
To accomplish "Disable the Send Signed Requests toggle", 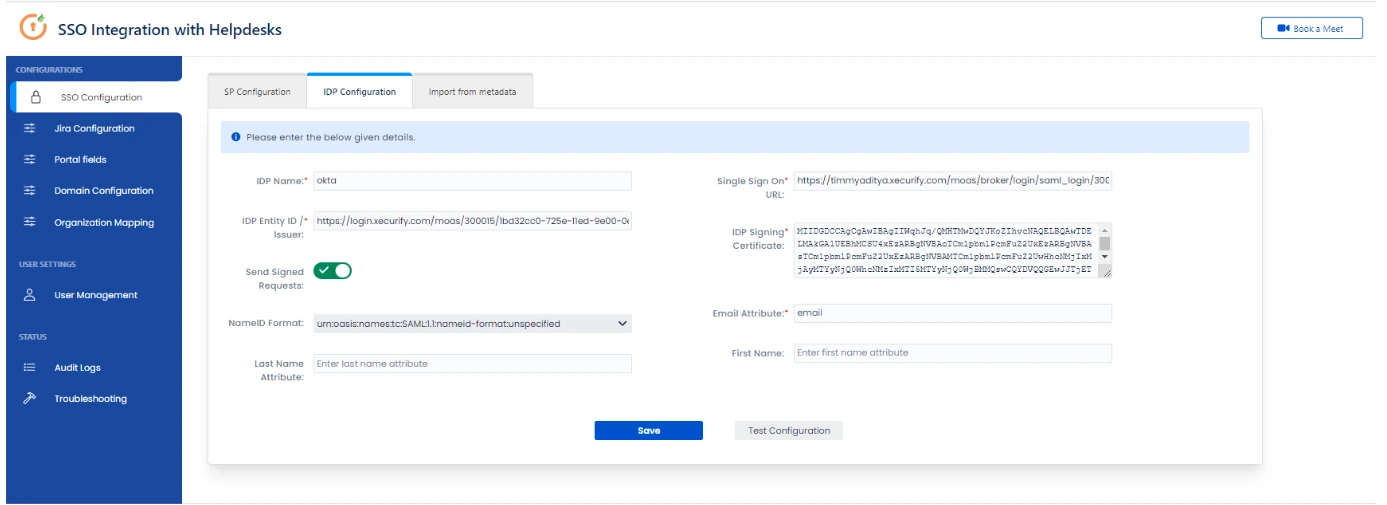I will click(x=333, y=271).
